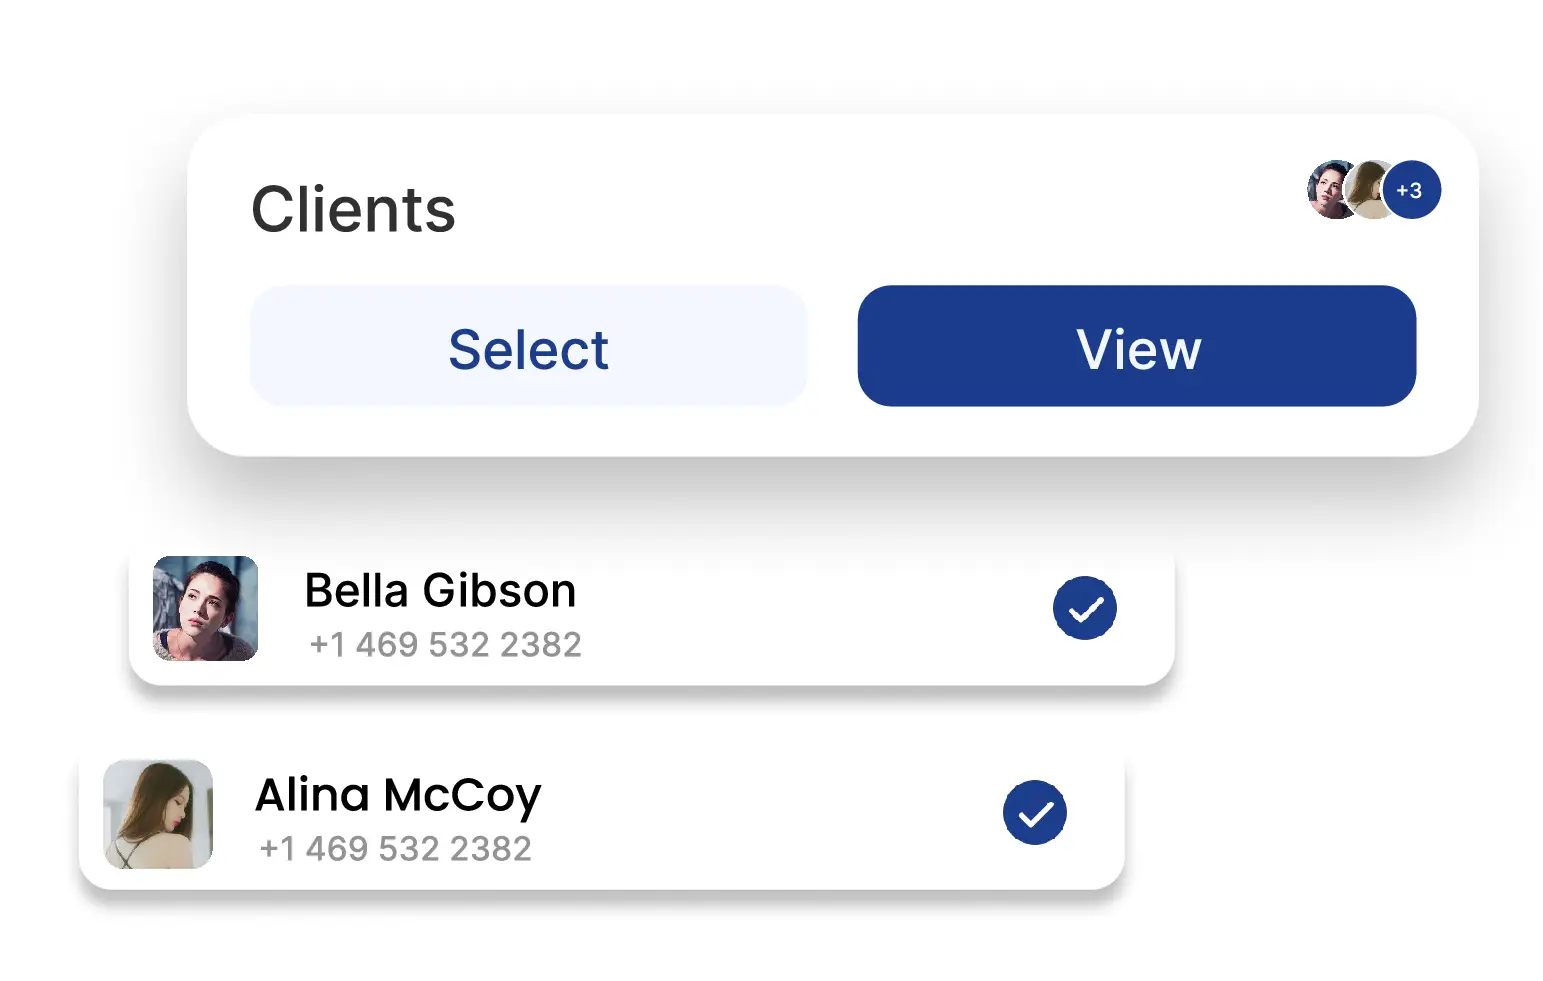Click the surname McCoy in the client list

(x=462, y=796)
